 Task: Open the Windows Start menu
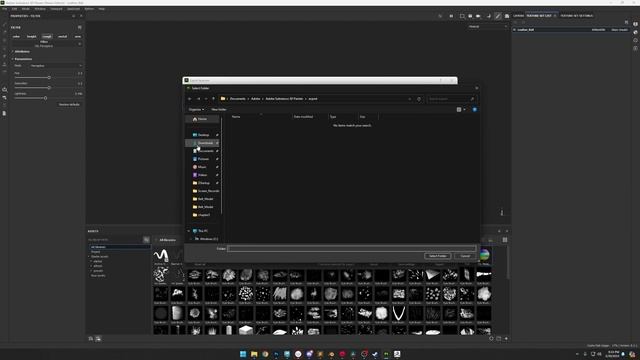tap(243, 354)
